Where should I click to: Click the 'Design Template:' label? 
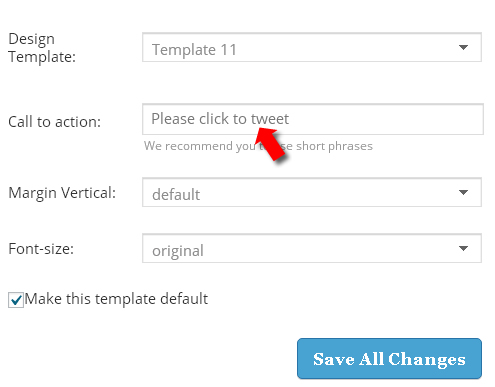point(42,48)
